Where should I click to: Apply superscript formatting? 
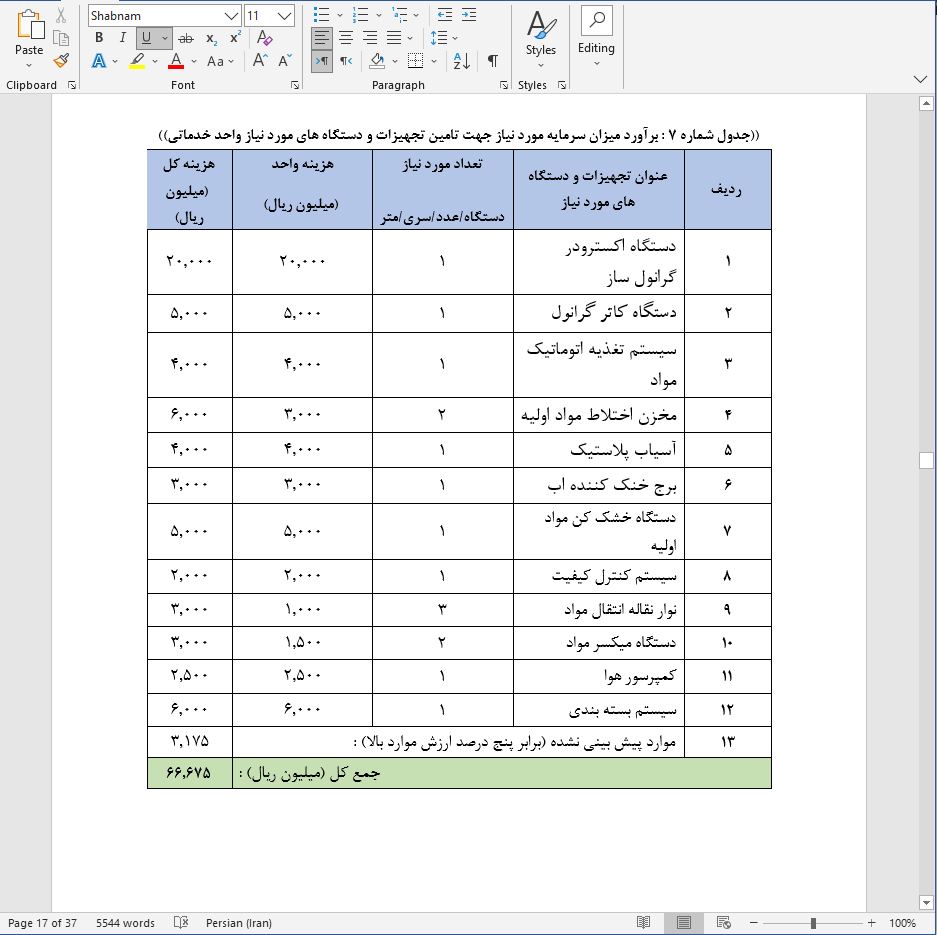[x=235, y=38]
